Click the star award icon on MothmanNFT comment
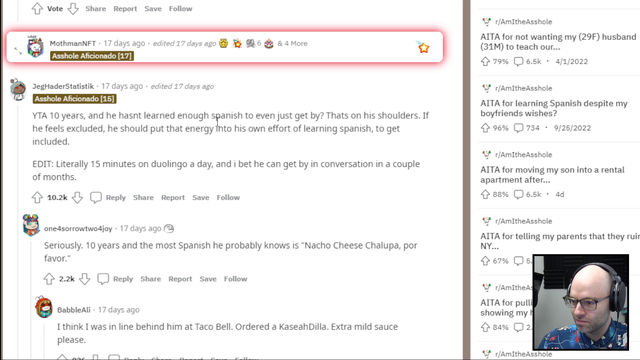640x360 pixels. click(423, 47)
